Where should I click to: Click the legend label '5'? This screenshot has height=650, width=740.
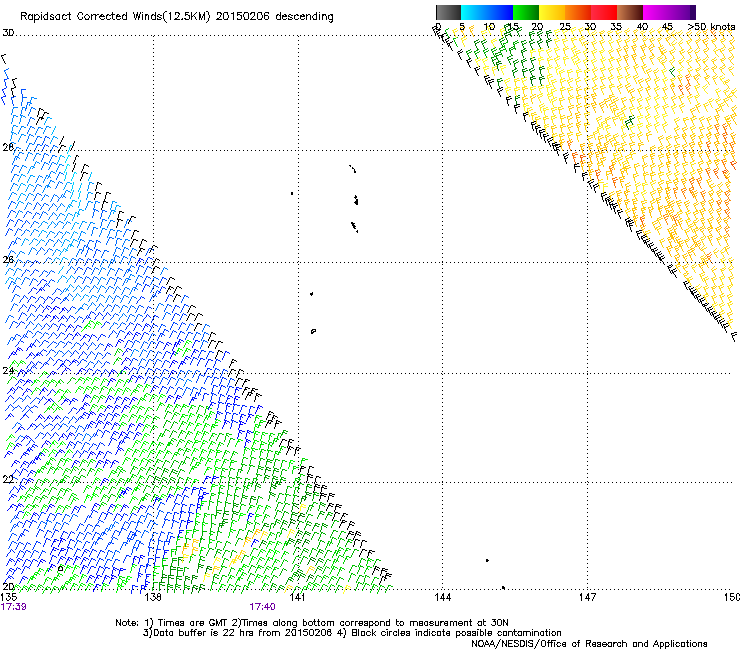(462, 27)
